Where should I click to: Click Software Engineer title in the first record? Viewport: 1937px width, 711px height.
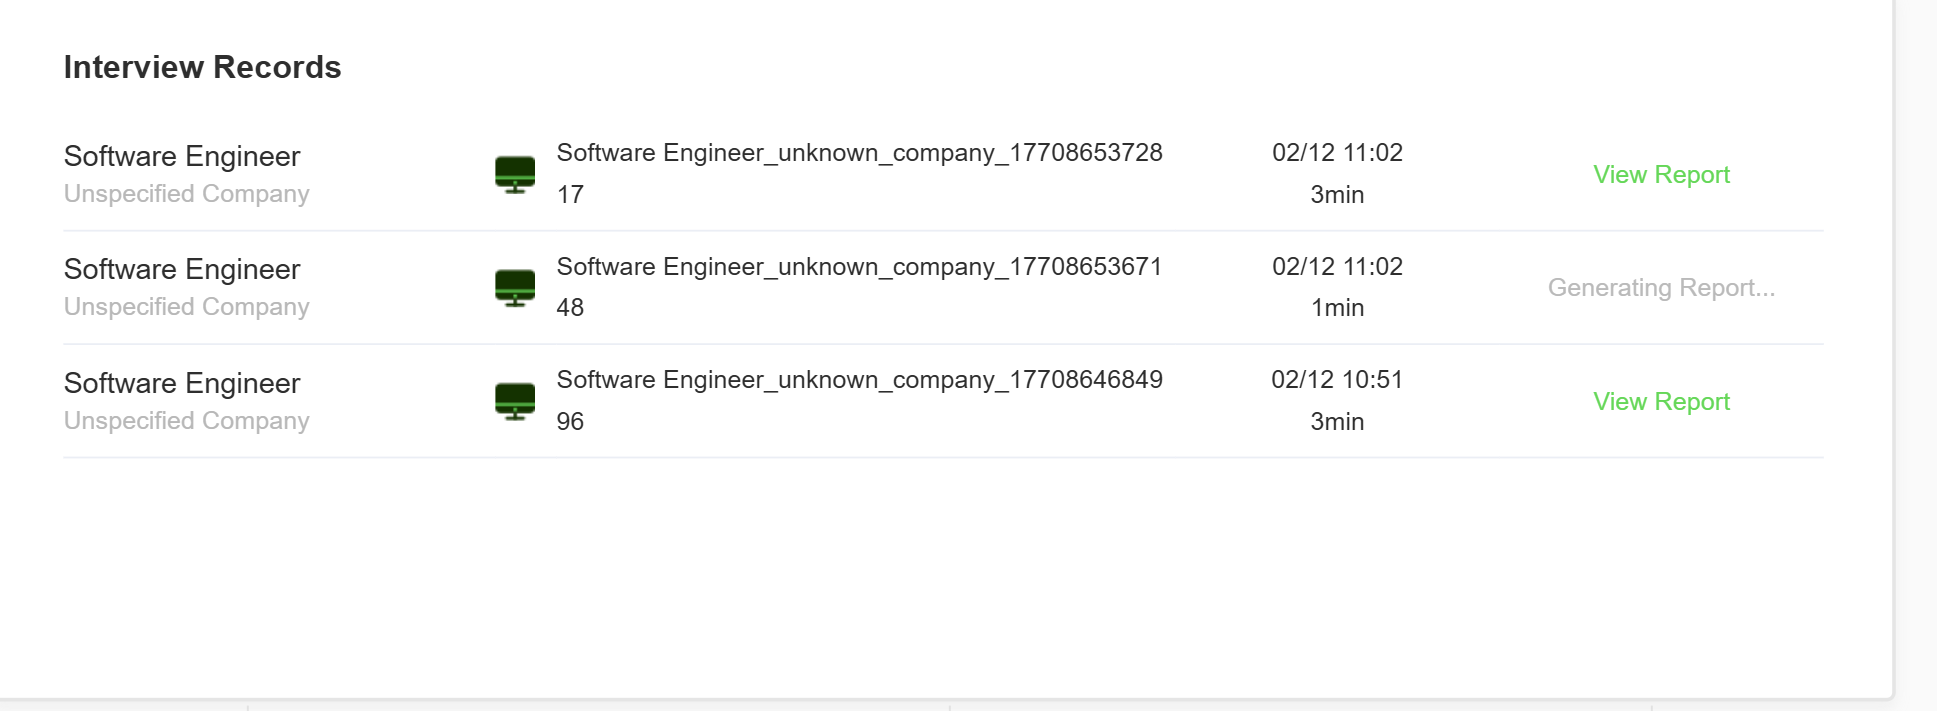pos(182,156)
